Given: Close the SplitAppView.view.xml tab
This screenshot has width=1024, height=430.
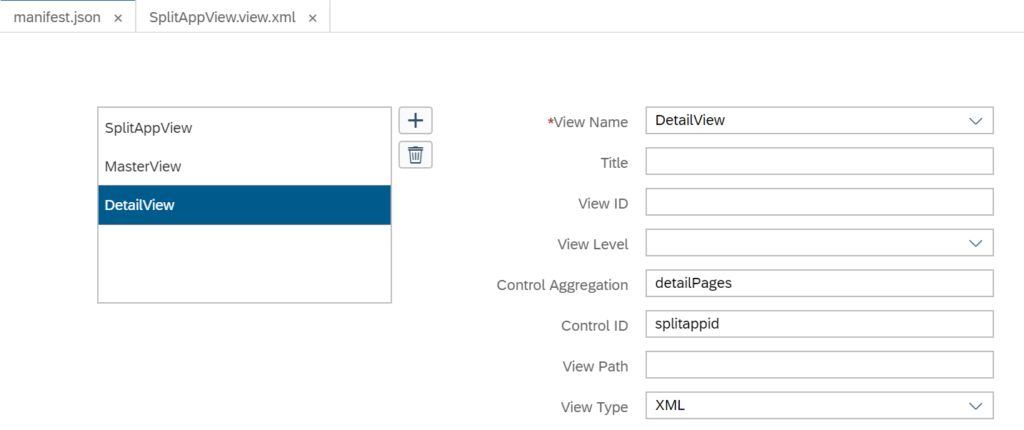Looking at the screenshot, I should point(313,18).
